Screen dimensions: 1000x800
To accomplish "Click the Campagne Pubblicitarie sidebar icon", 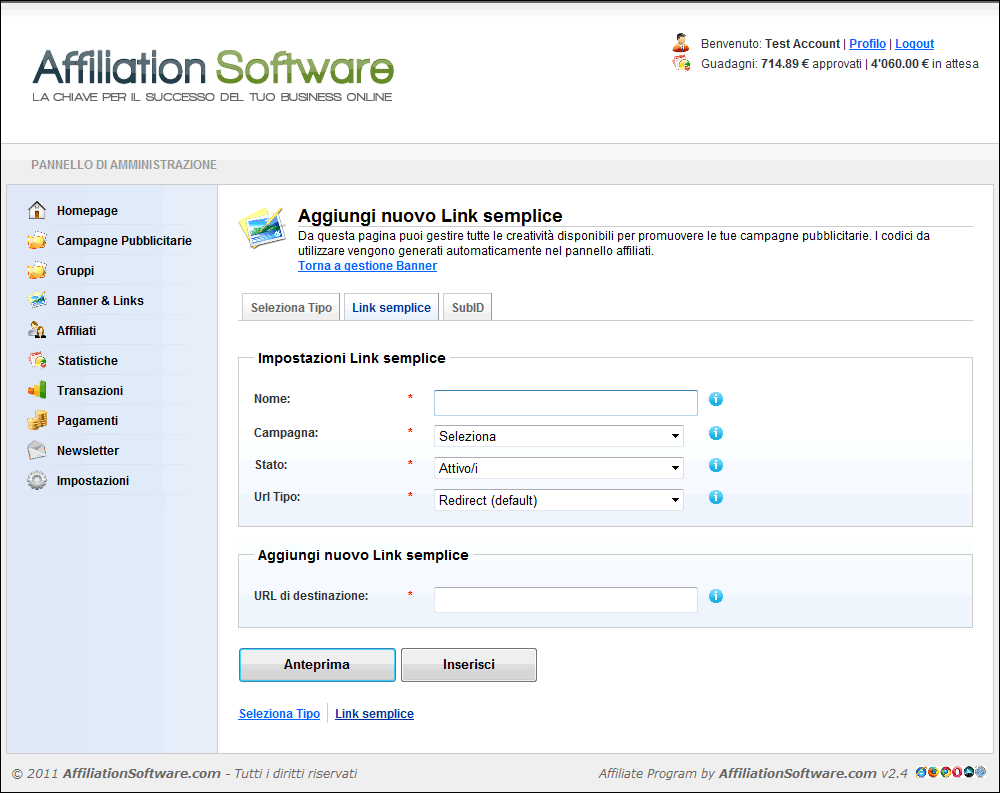I will (x=37, y=240).
